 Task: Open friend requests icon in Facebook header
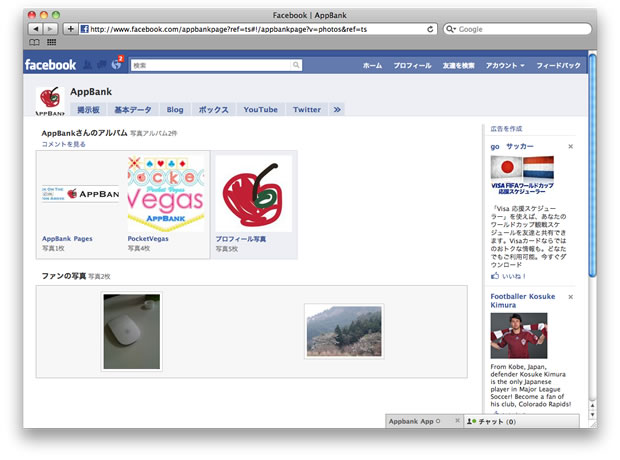87,64
